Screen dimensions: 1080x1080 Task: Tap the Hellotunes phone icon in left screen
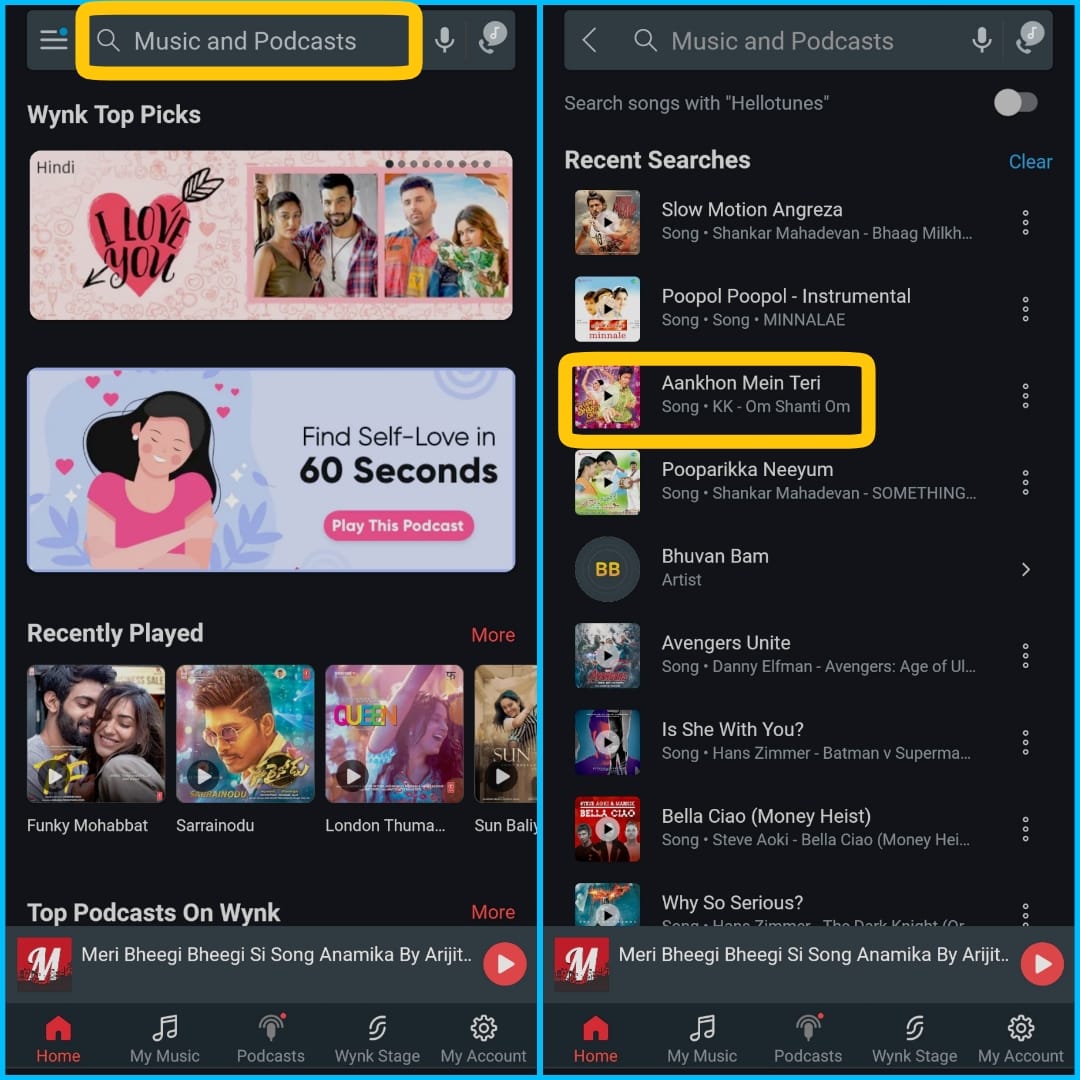[x=492, y=38]
